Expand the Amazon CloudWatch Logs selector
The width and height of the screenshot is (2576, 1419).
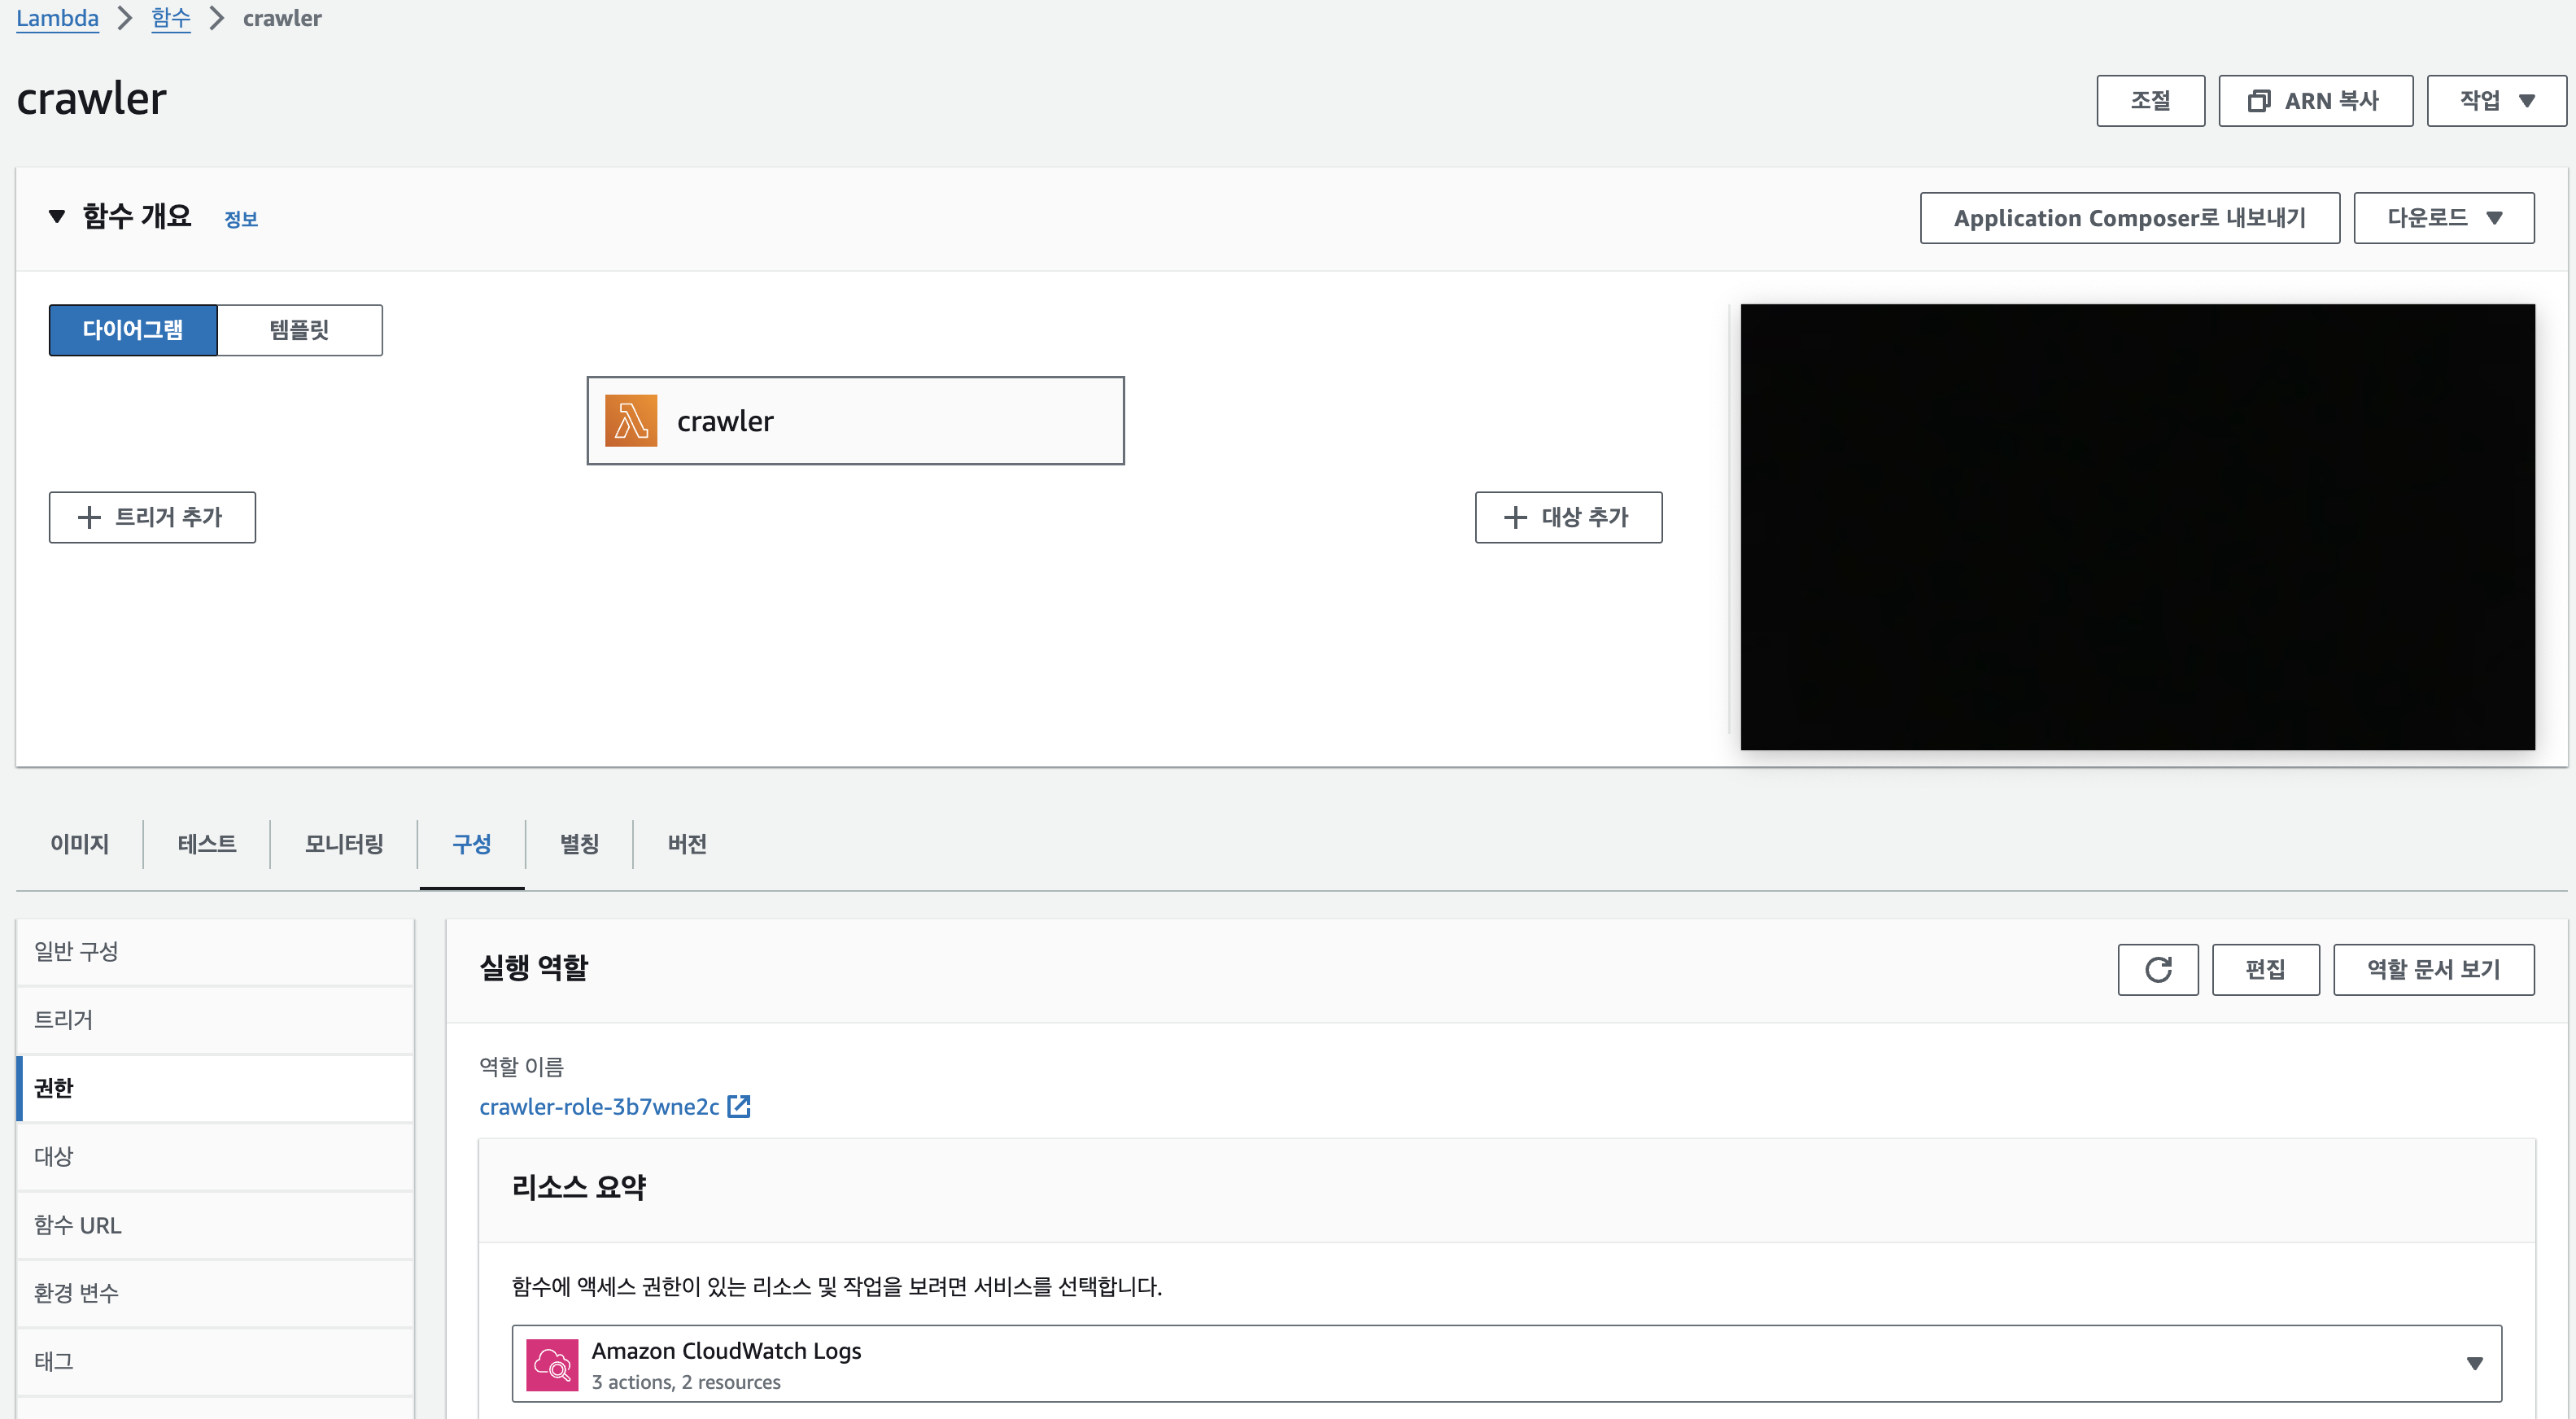2474,1363
